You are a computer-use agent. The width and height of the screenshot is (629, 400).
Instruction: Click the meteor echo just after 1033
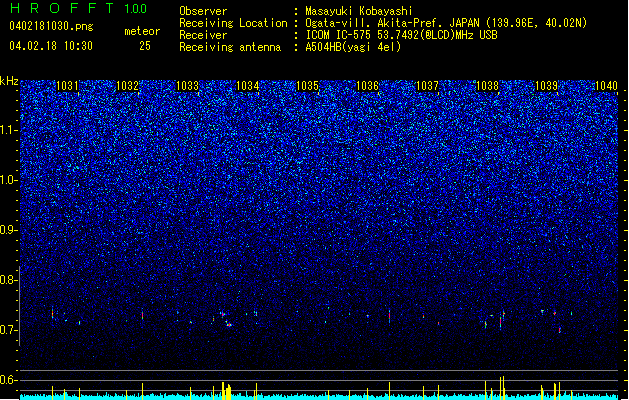click(226, 319)
